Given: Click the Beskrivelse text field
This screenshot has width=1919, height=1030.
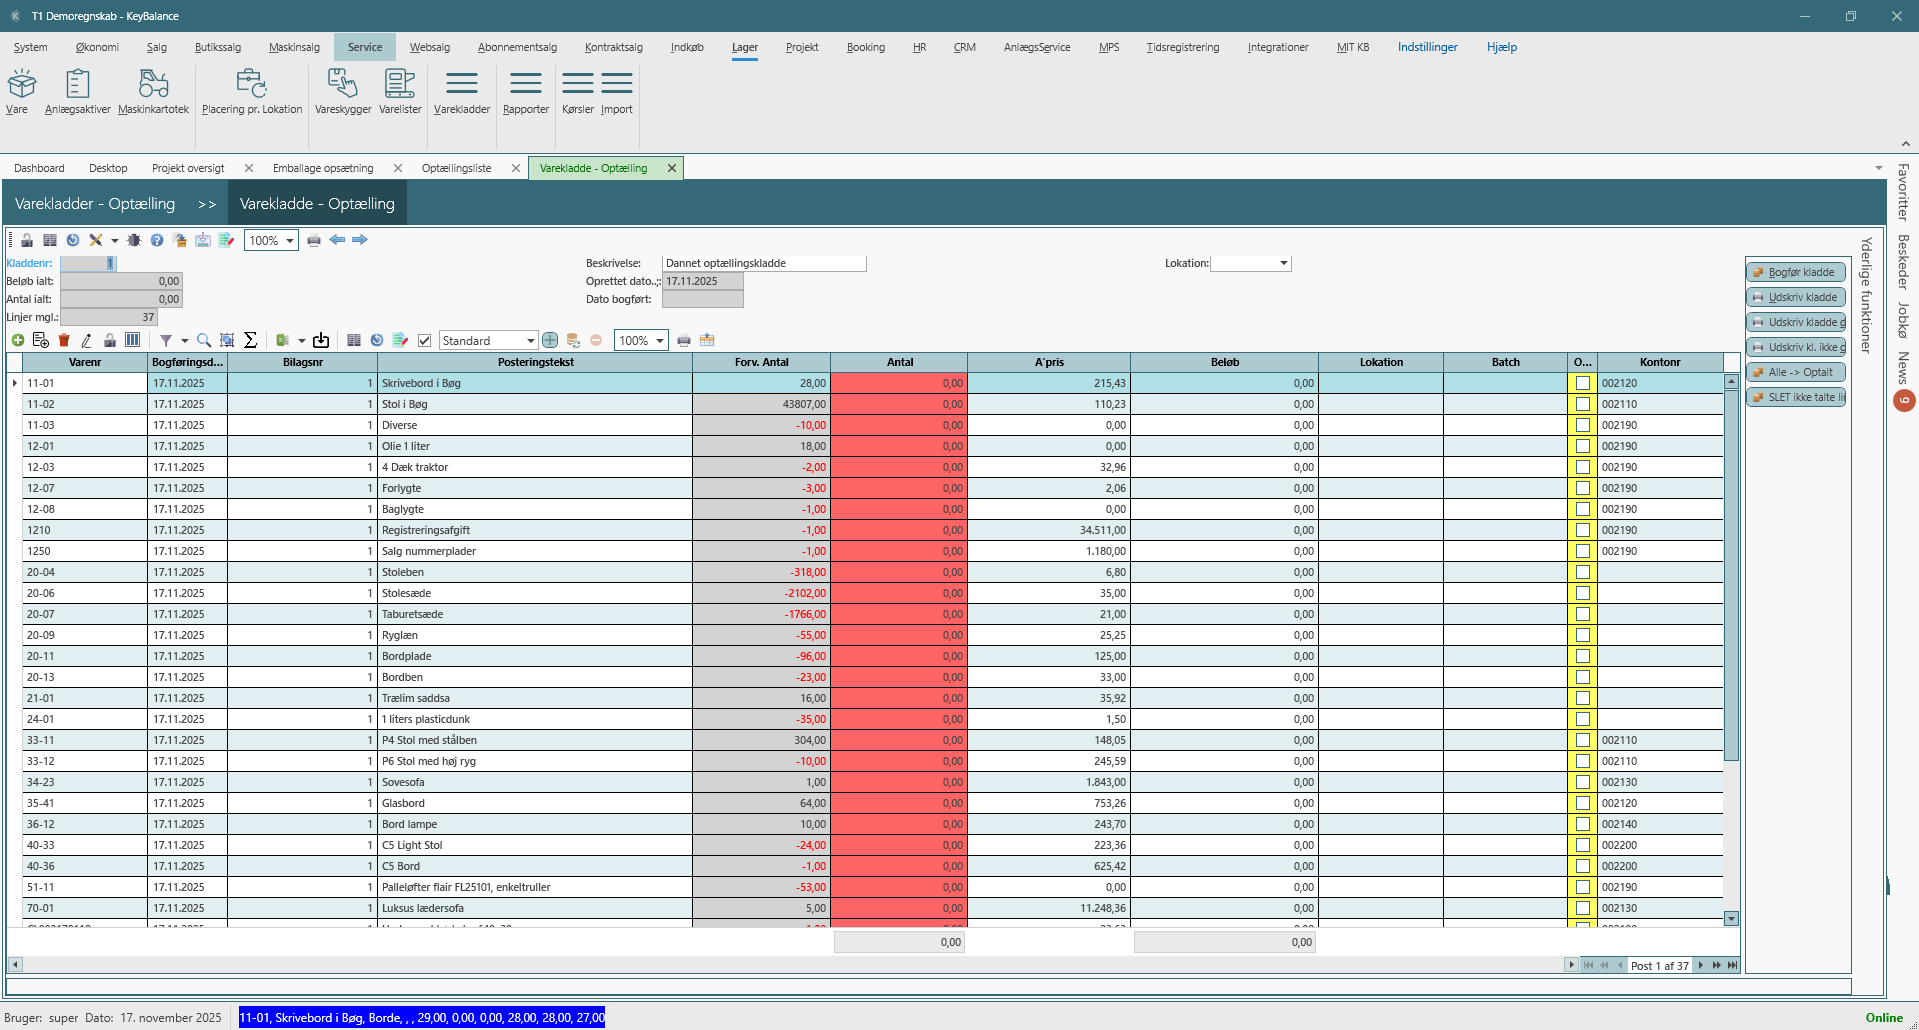Looking at the screenshot, I should 763,264.
